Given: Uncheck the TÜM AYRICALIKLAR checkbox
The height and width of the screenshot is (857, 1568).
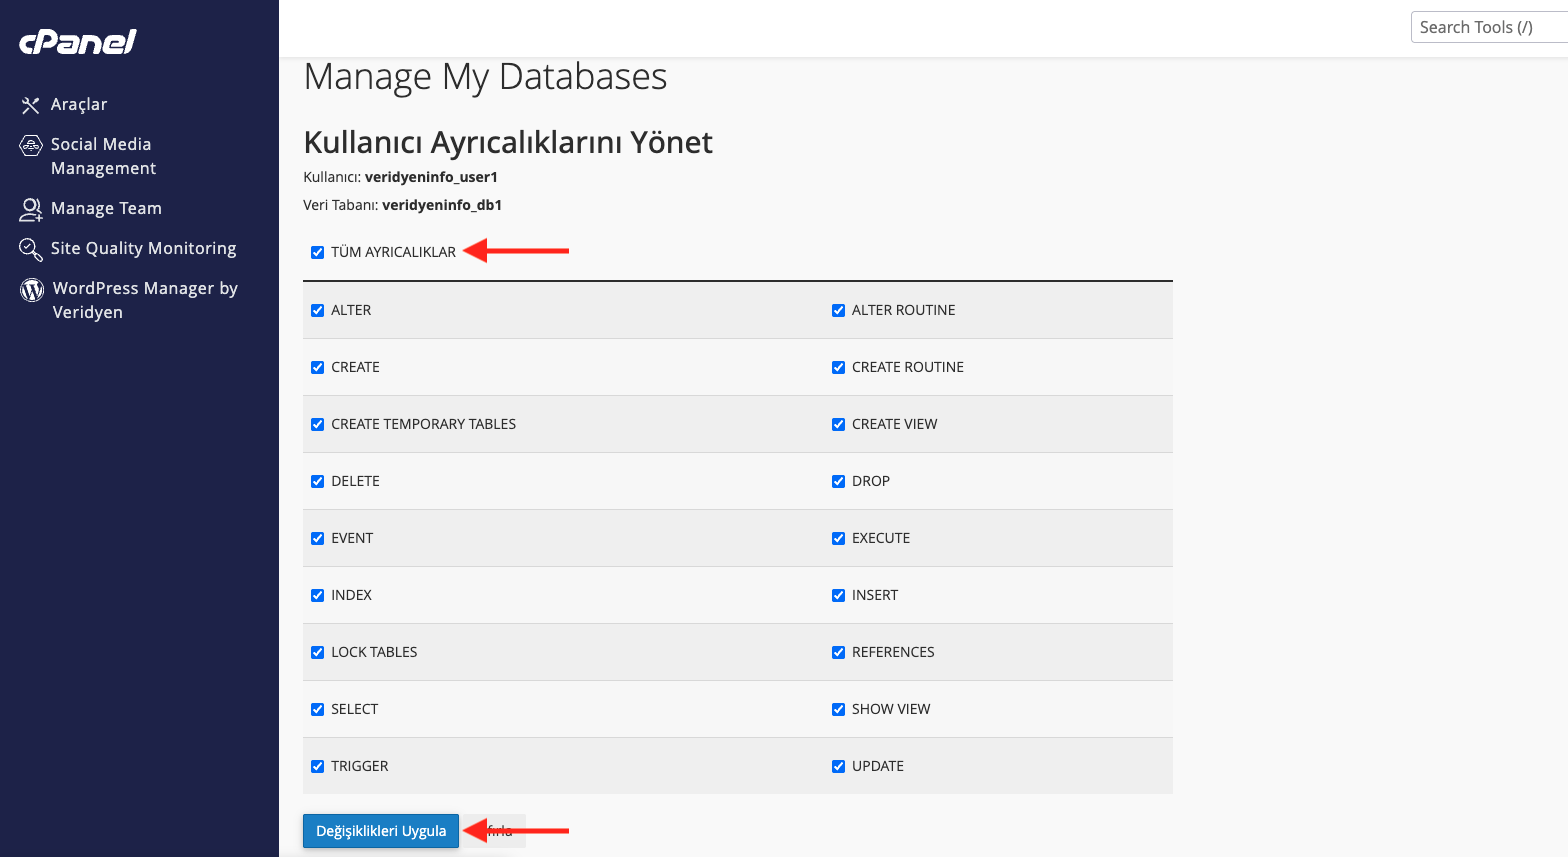Looking at the screenshot, I should (x=318, y=253).
